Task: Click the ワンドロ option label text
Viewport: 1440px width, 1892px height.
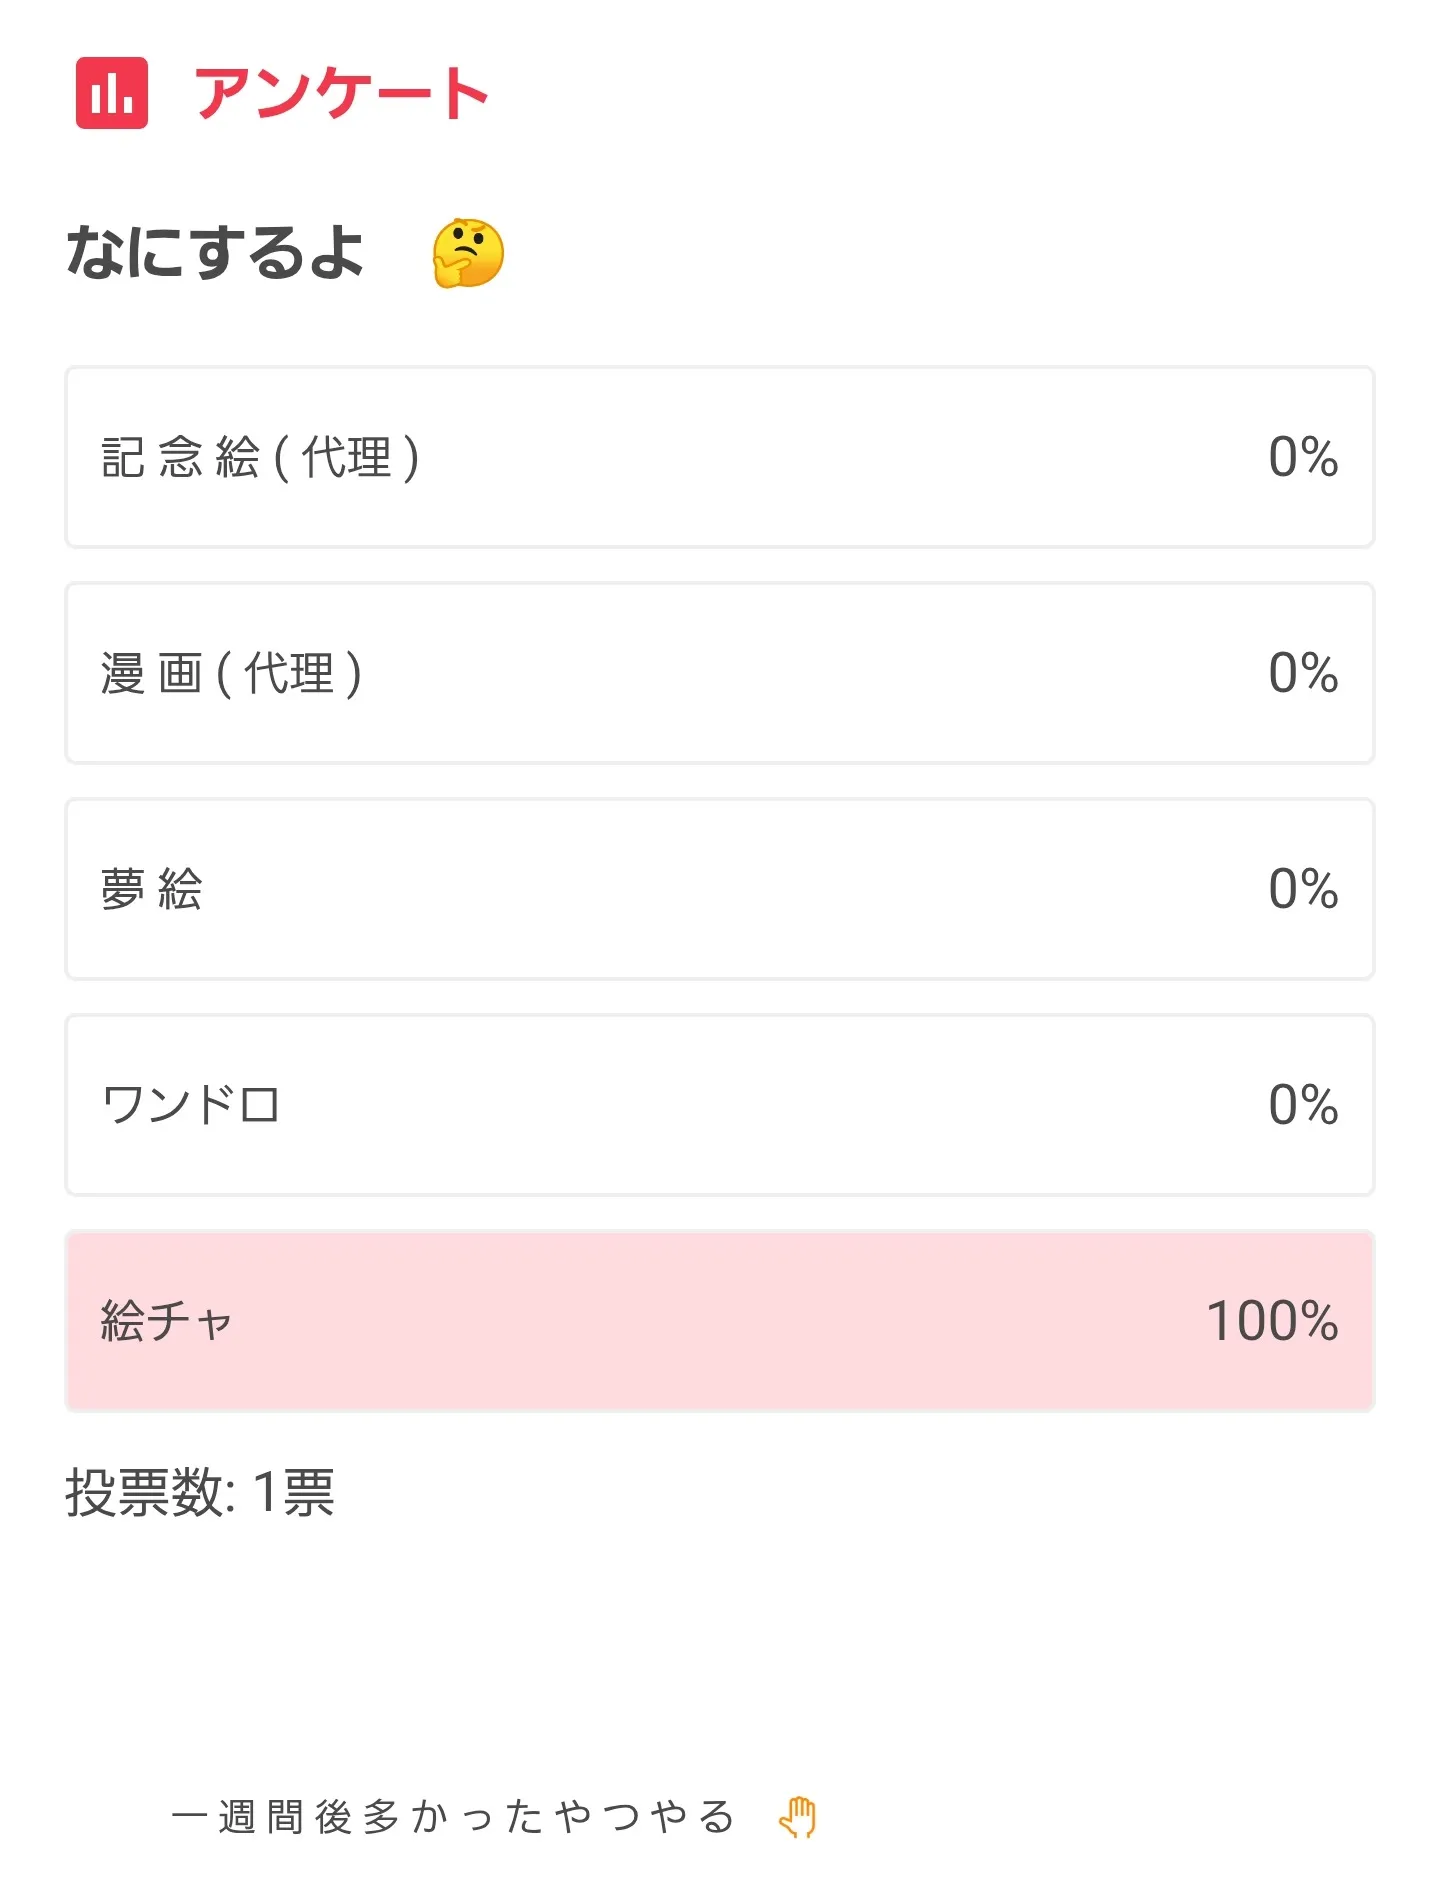Action: click(x=191, y=1105)
